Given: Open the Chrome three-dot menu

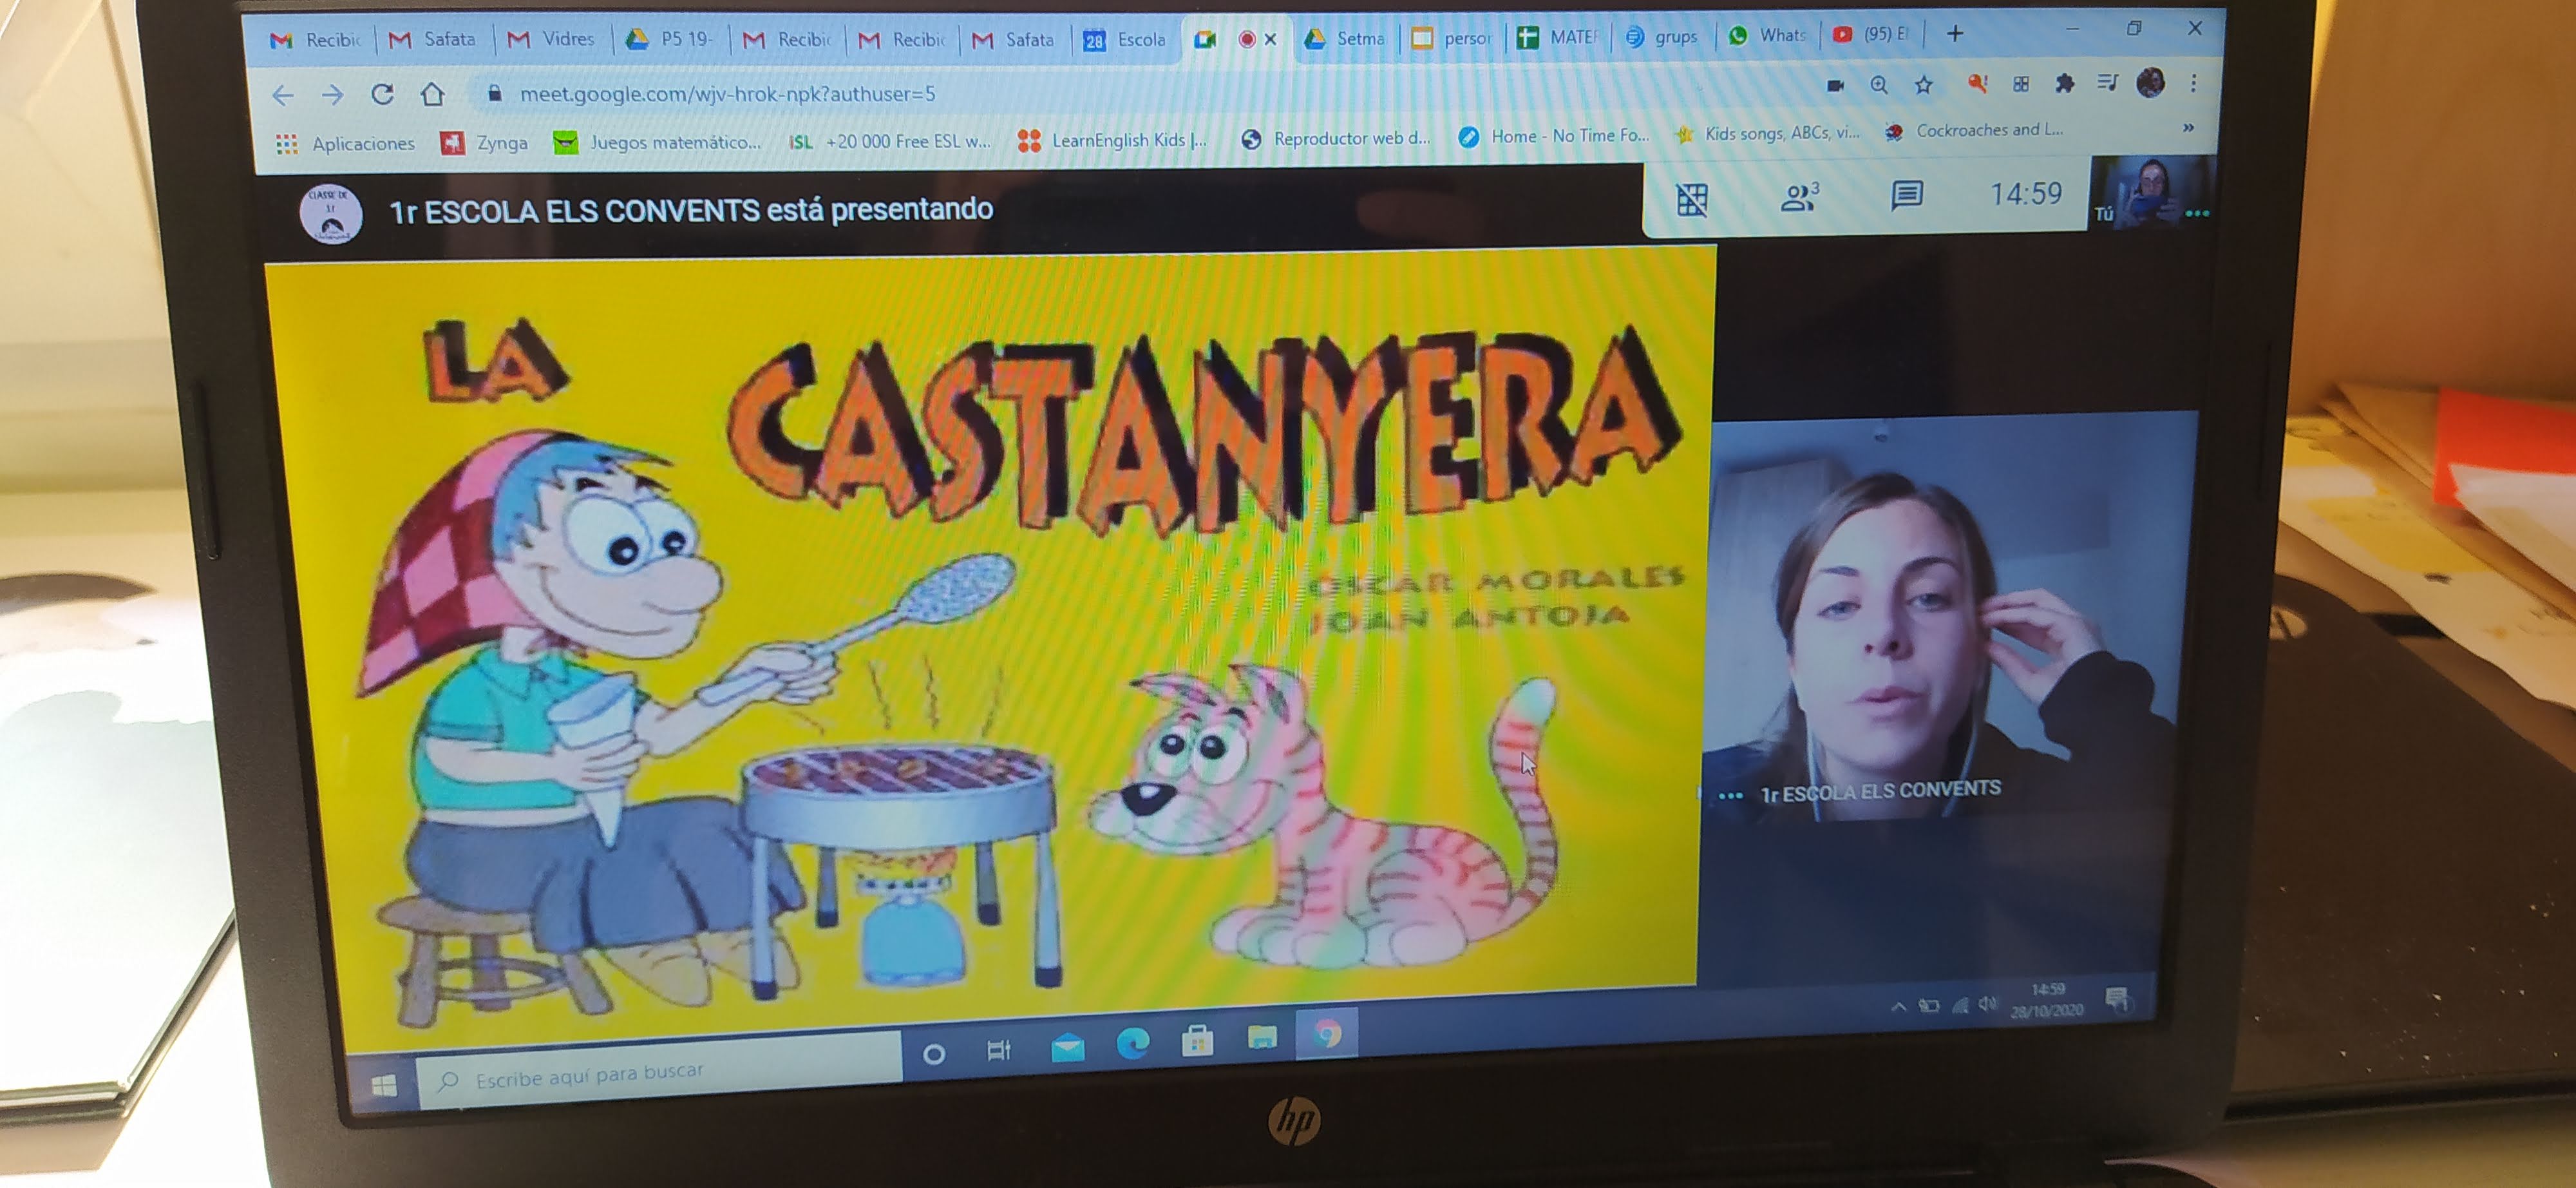Looking at the screenshot, I should click(x=2193, y=83).
